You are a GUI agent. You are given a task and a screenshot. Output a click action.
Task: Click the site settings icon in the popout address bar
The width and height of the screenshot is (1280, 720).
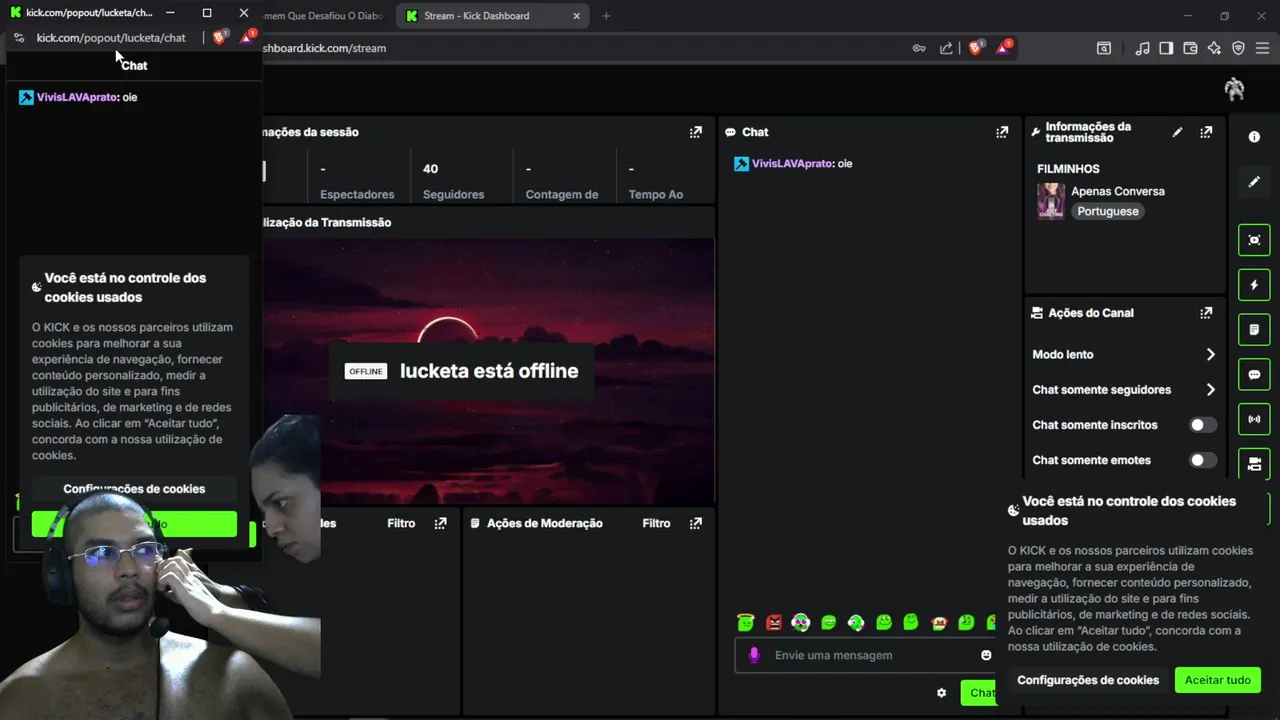coord(19,37)
